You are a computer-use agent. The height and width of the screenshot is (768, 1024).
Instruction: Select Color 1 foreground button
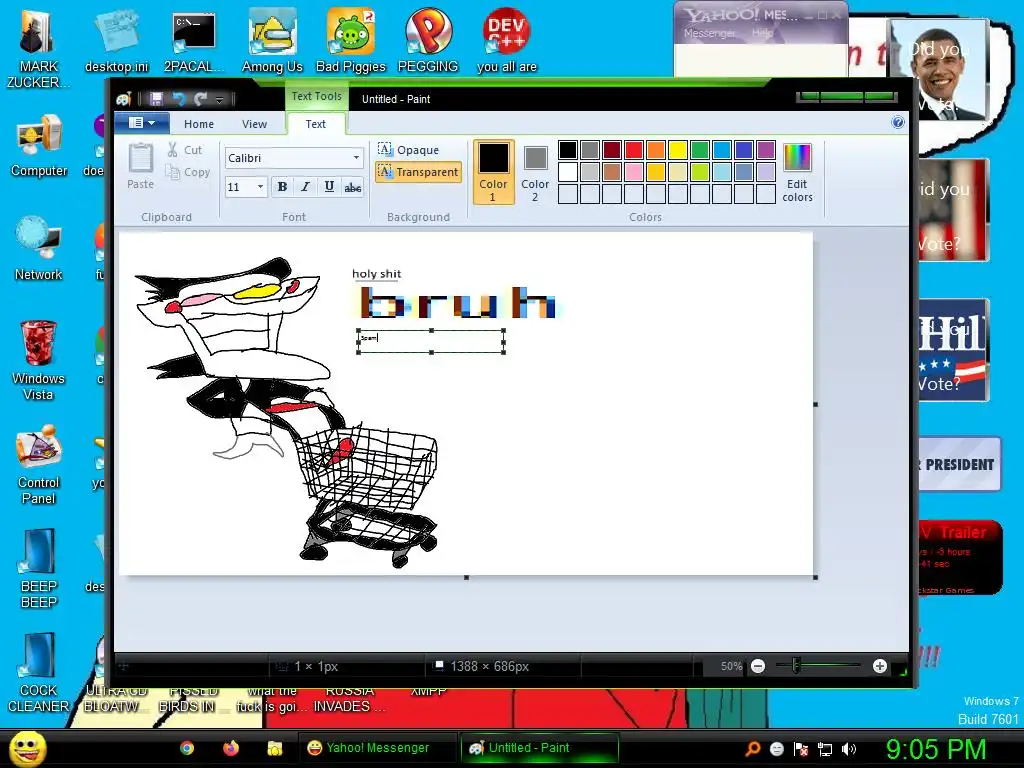(493, 172)
